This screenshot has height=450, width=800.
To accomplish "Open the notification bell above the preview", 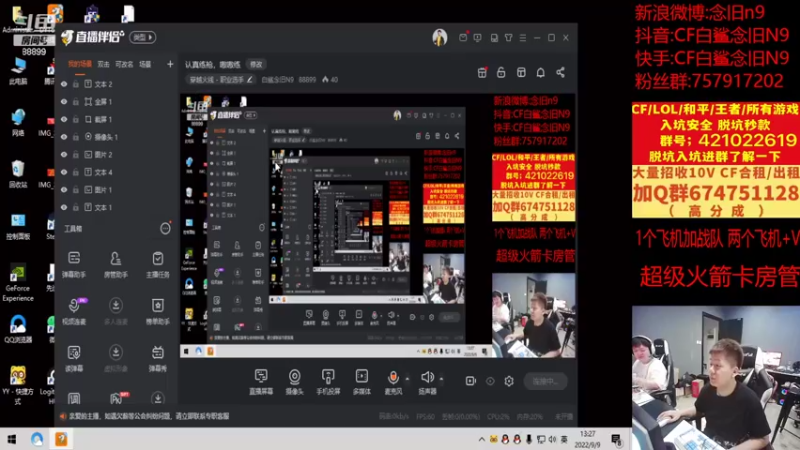I will click(x=540, y=72).
